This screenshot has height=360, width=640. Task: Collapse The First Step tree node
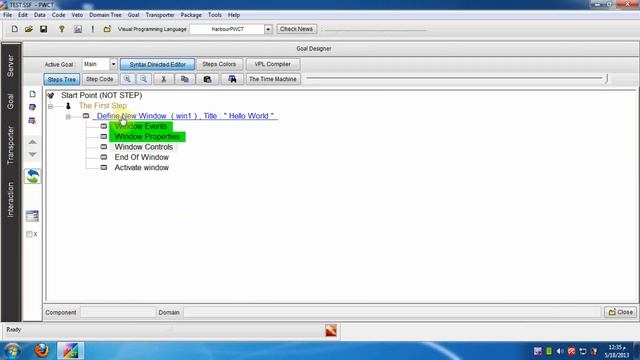51,106
